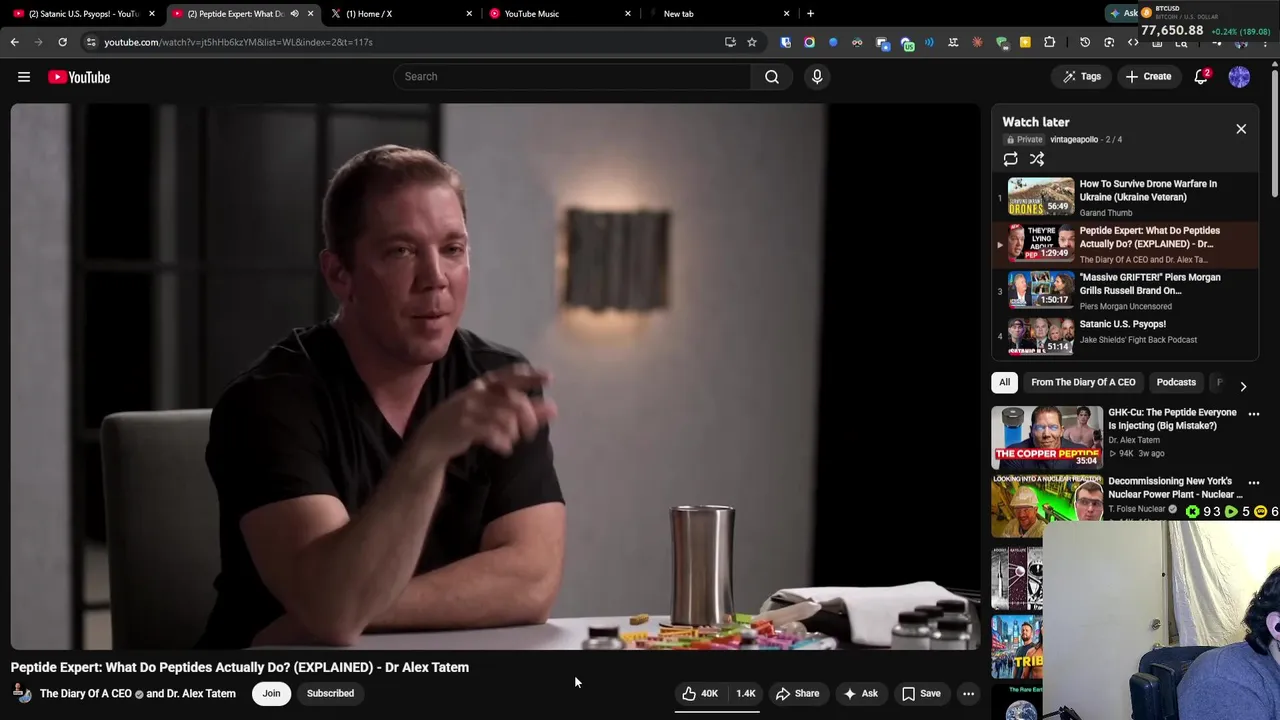Viewport: 1280px width, 720px height.
Task: Select the All filter chip
Action: tap(1004, 383)
